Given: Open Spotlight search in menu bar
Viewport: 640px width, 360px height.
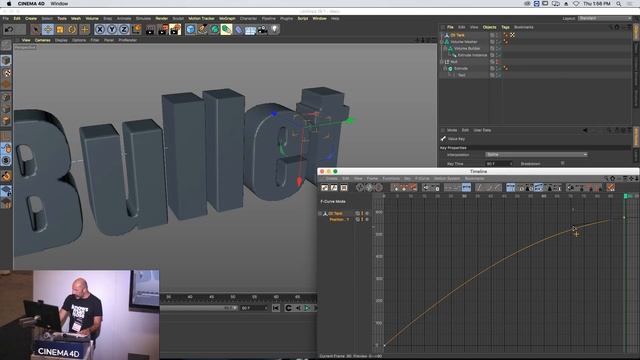Looking at the screenshot, I should [619, 4].
